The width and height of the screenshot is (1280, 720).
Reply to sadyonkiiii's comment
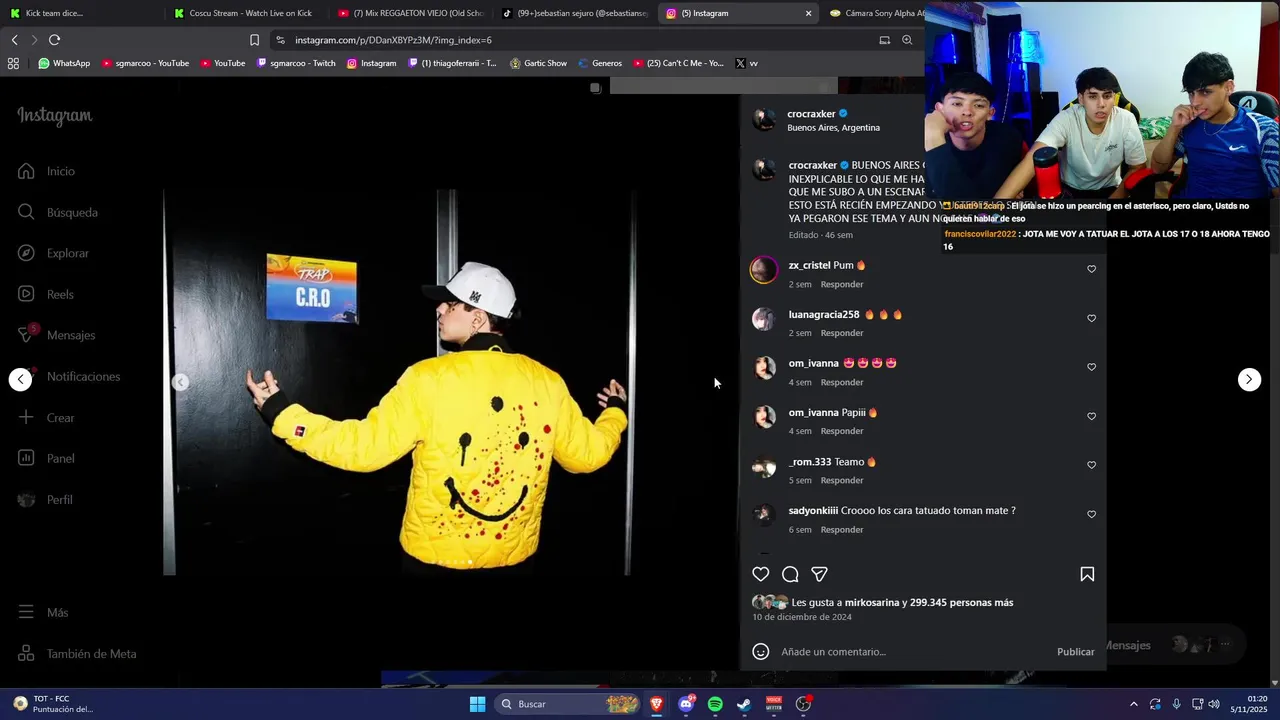pos(842,529)
